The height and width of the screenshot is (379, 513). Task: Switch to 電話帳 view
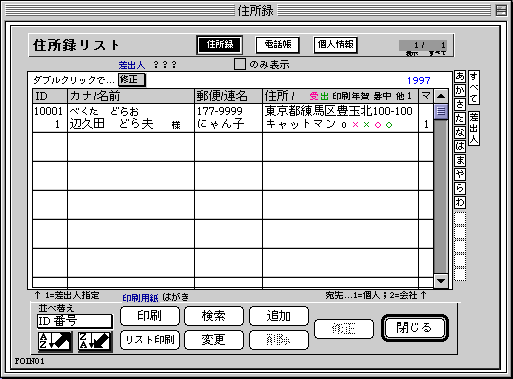click(278, 45)
